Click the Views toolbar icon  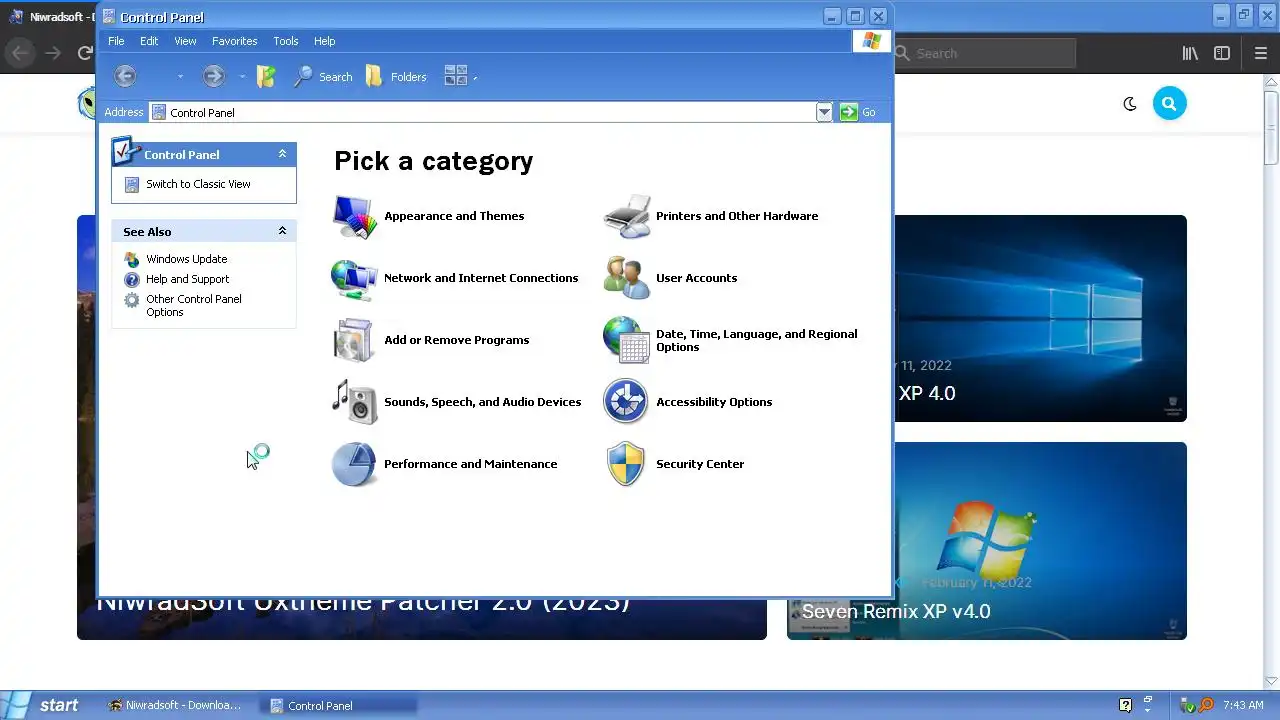[455, 76]
